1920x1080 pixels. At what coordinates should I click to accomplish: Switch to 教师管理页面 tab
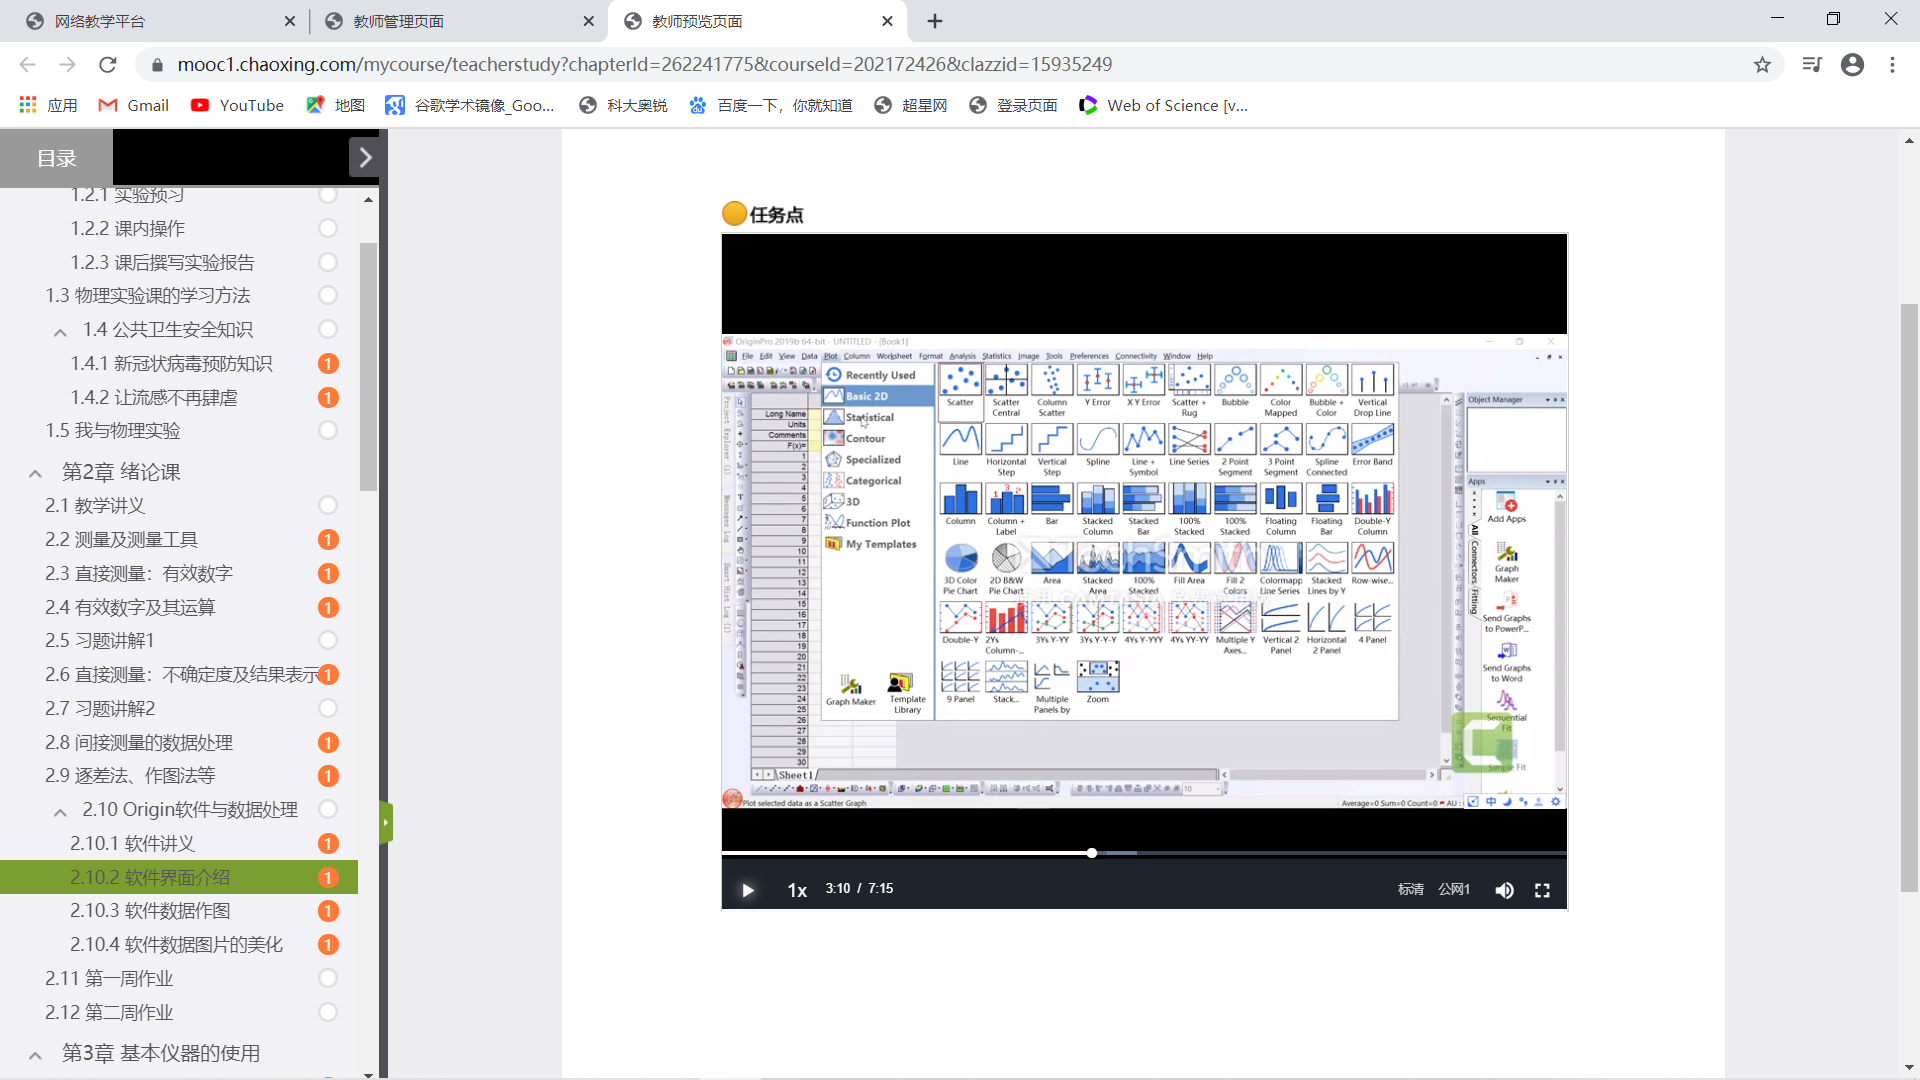click(398, 21)
